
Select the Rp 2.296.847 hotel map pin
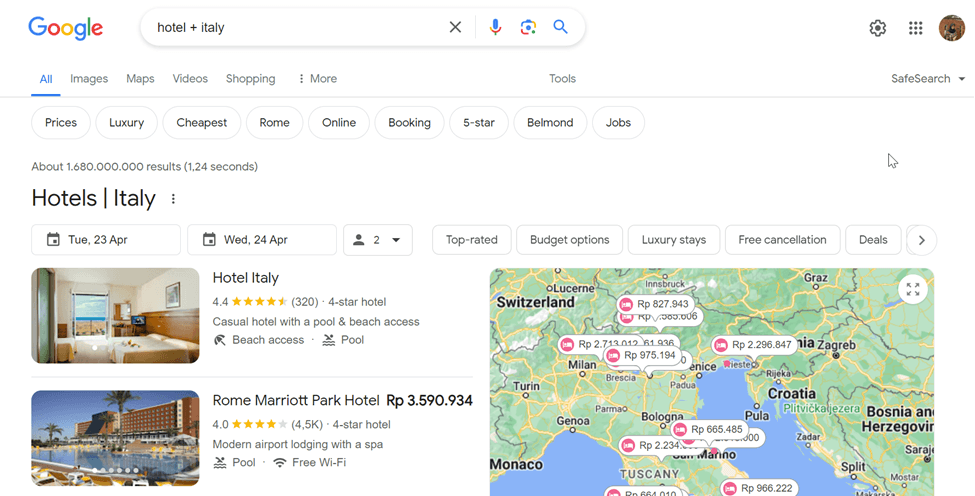point(754,344)
